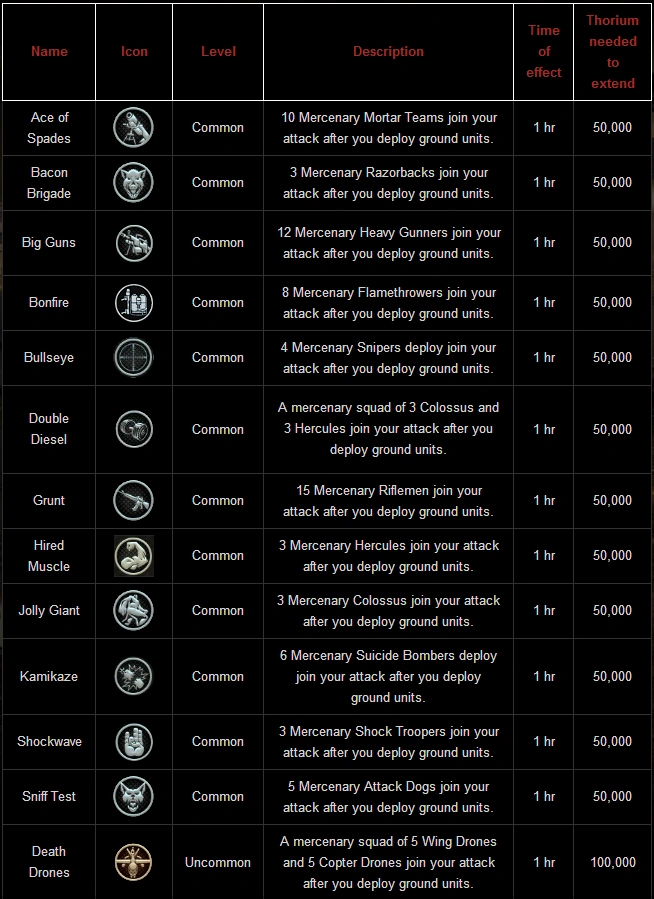Click the Big Guns heavy gunner icon
The height and width of the screenshot is (899, 654).
click(133, 242)
